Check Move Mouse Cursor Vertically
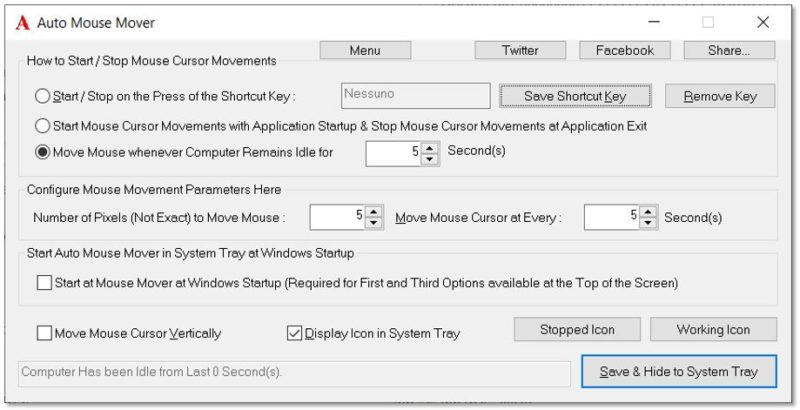Image resolution: width=800 pixels, height=410 pixels. coord(44,334)
